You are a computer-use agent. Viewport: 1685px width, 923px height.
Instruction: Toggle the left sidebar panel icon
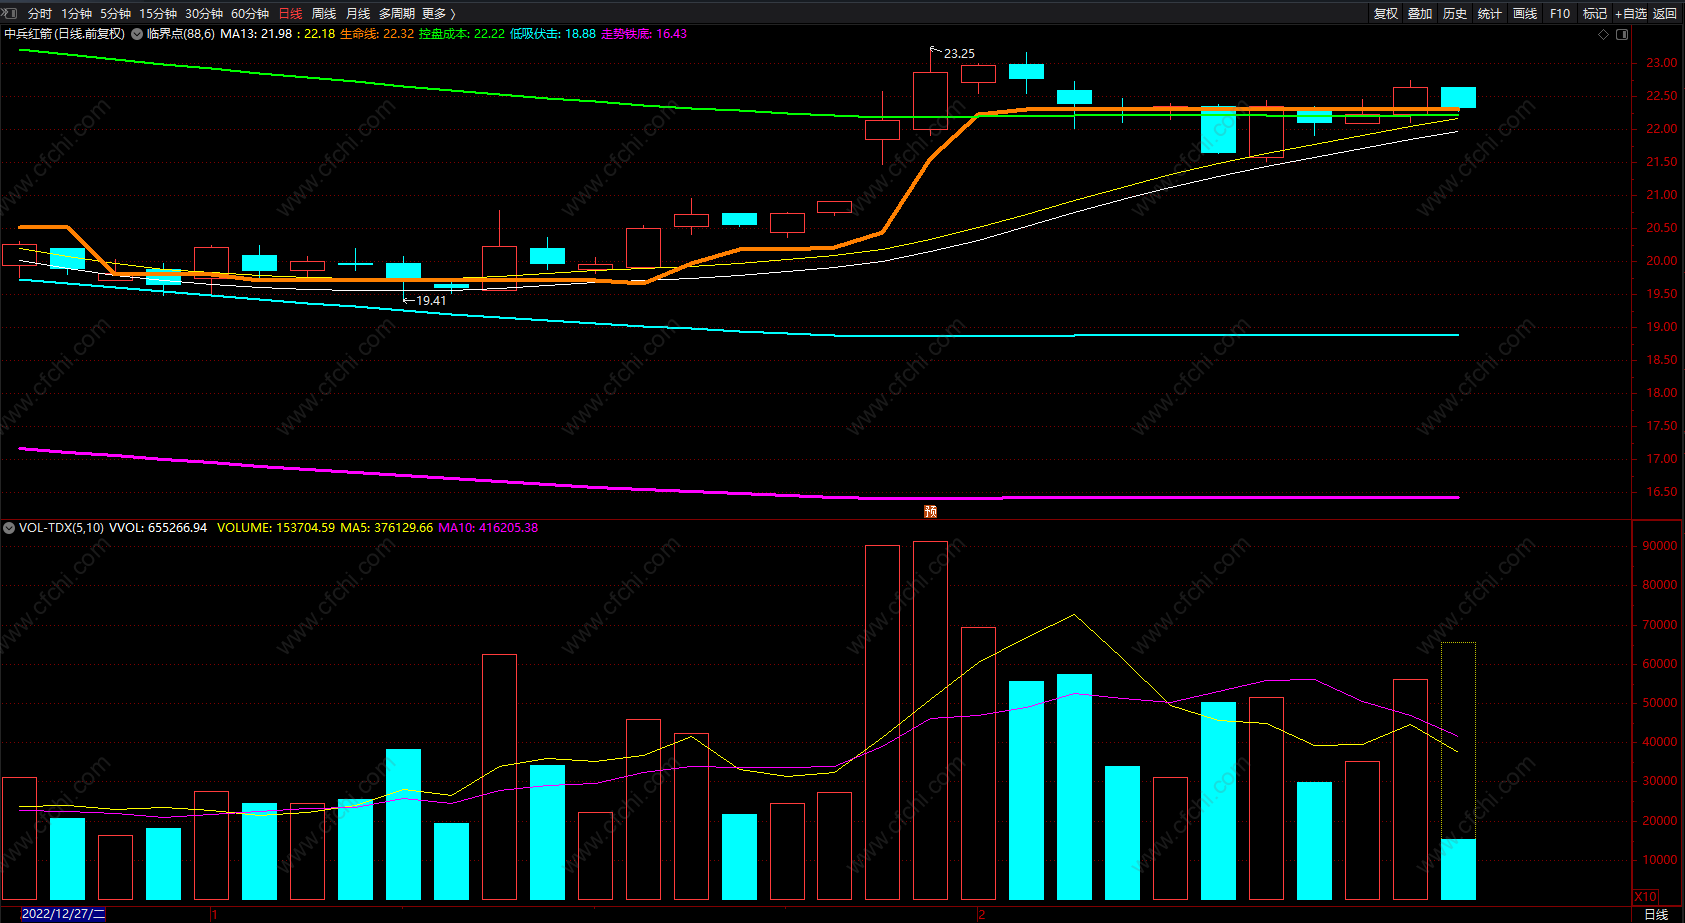[x=10, y=13]
